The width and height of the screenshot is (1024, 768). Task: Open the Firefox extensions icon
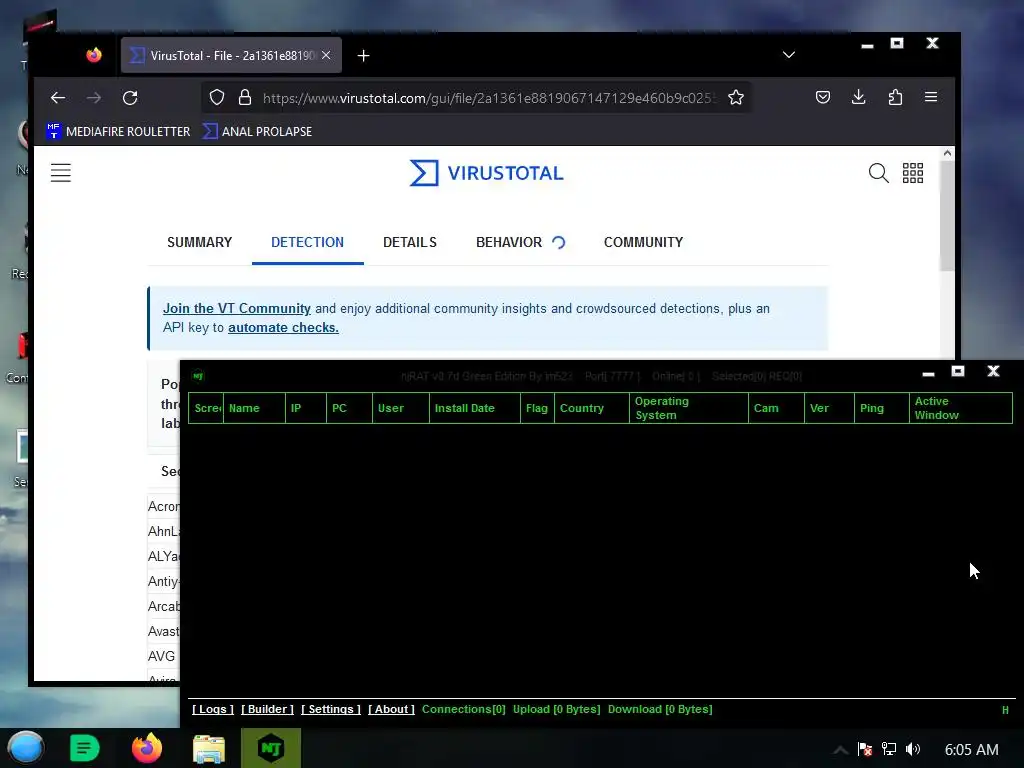pos(895,97)
